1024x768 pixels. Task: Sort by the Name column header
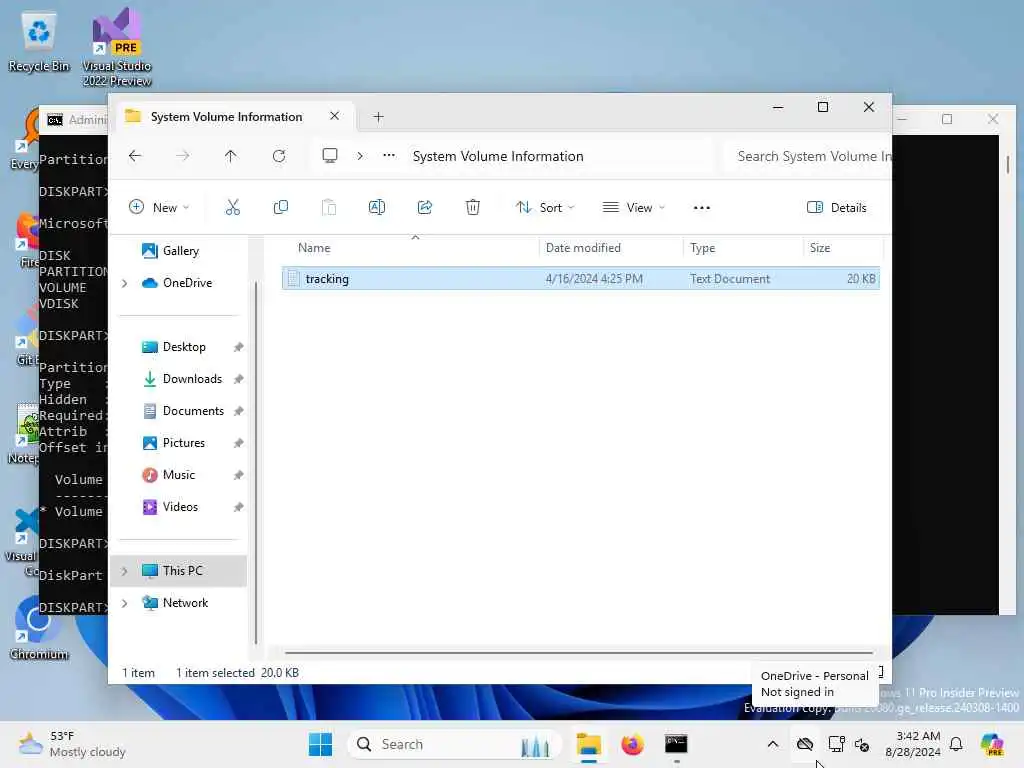[314, 248]
